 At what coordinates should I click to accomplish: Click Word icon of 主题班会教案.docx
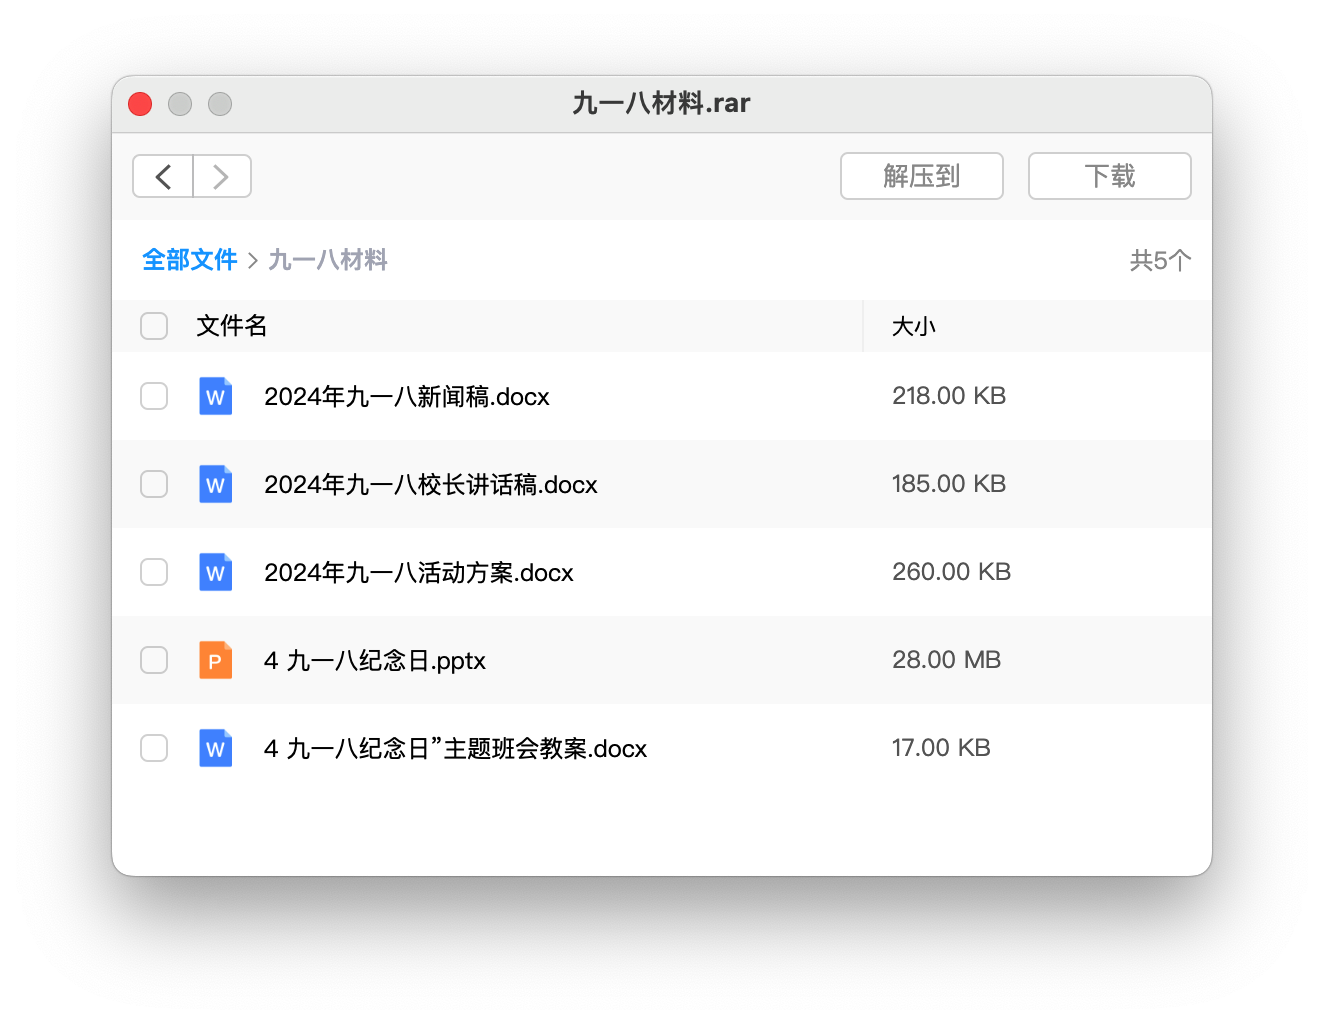216,748
